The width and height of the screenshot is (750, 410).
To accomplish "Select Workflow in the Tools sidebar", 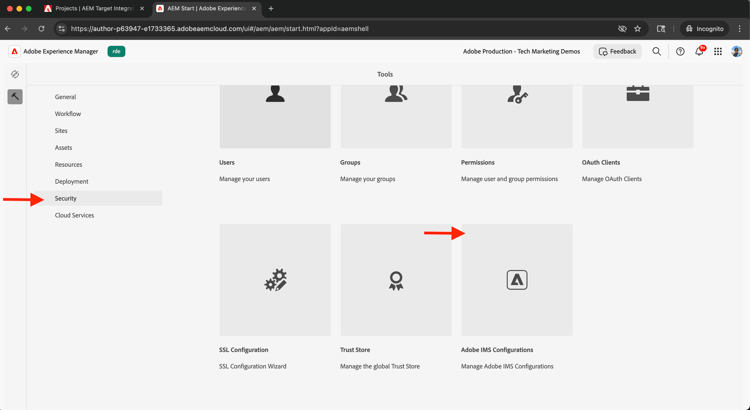I will [68, 114].
